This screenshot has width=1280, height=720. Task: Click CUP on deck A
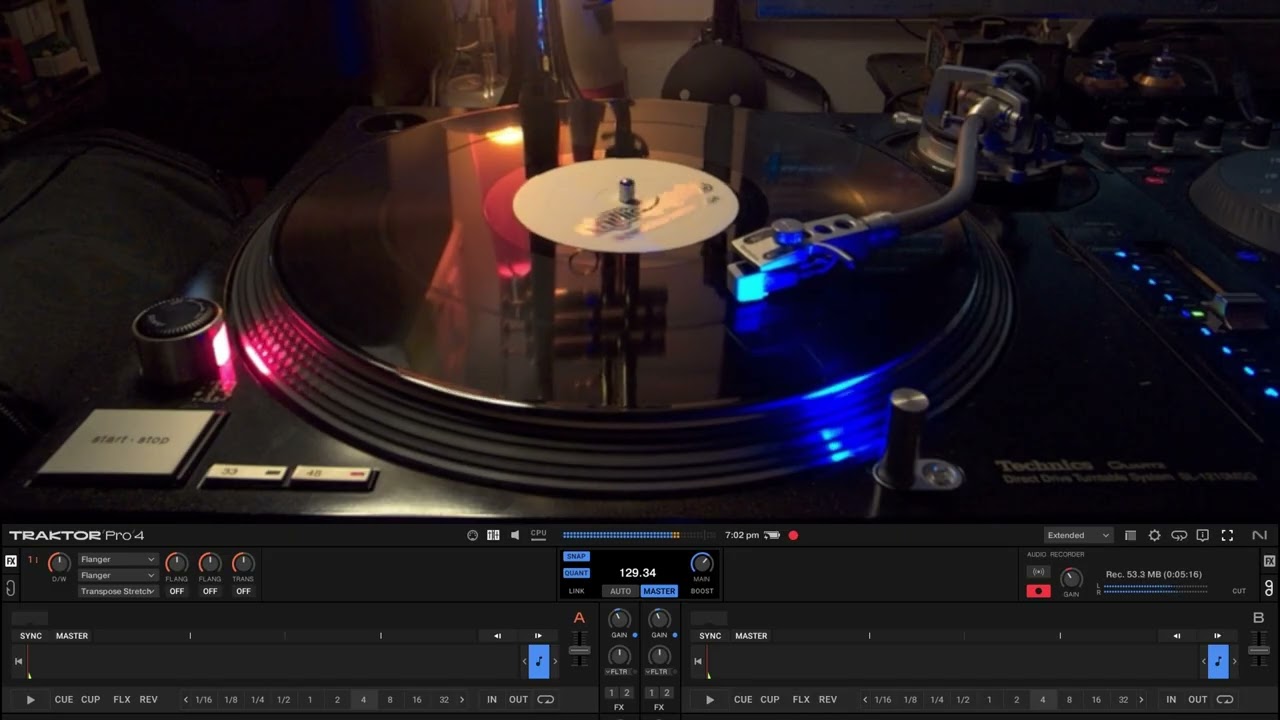tap(91, 700)
